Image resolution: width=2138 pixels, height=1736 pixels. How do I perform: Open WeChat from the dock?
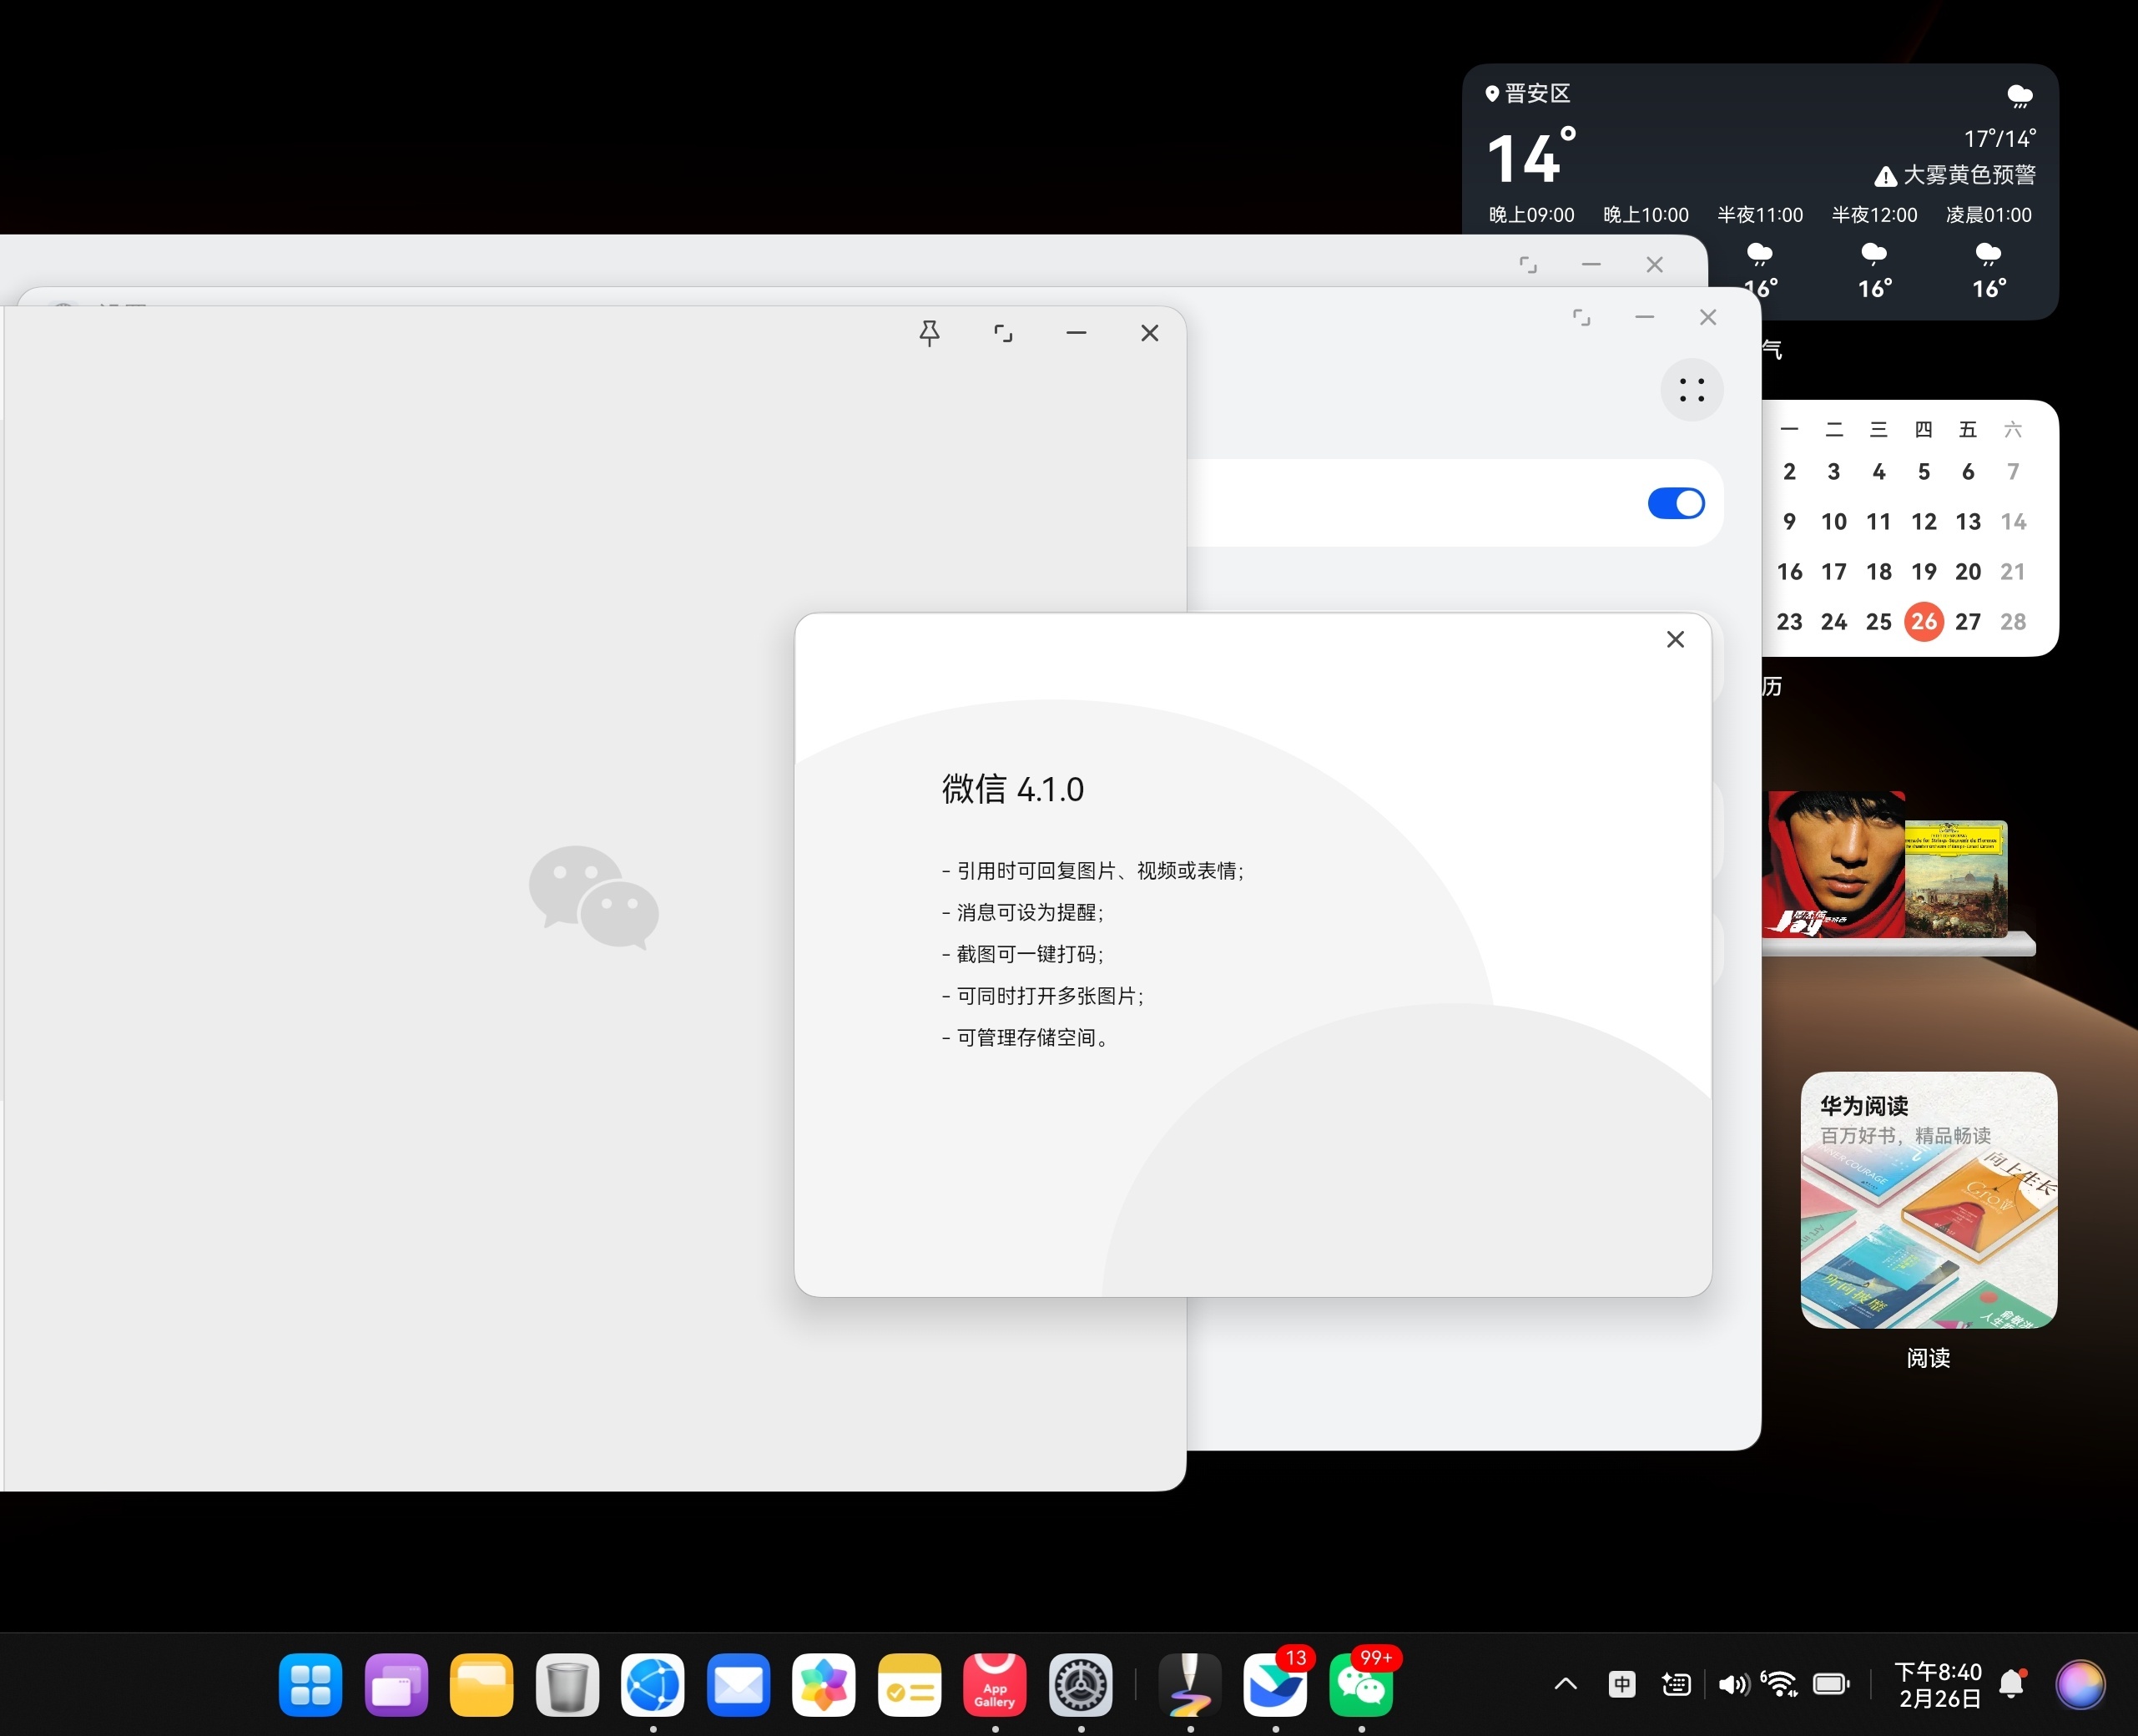[x=1360, y=1687]
